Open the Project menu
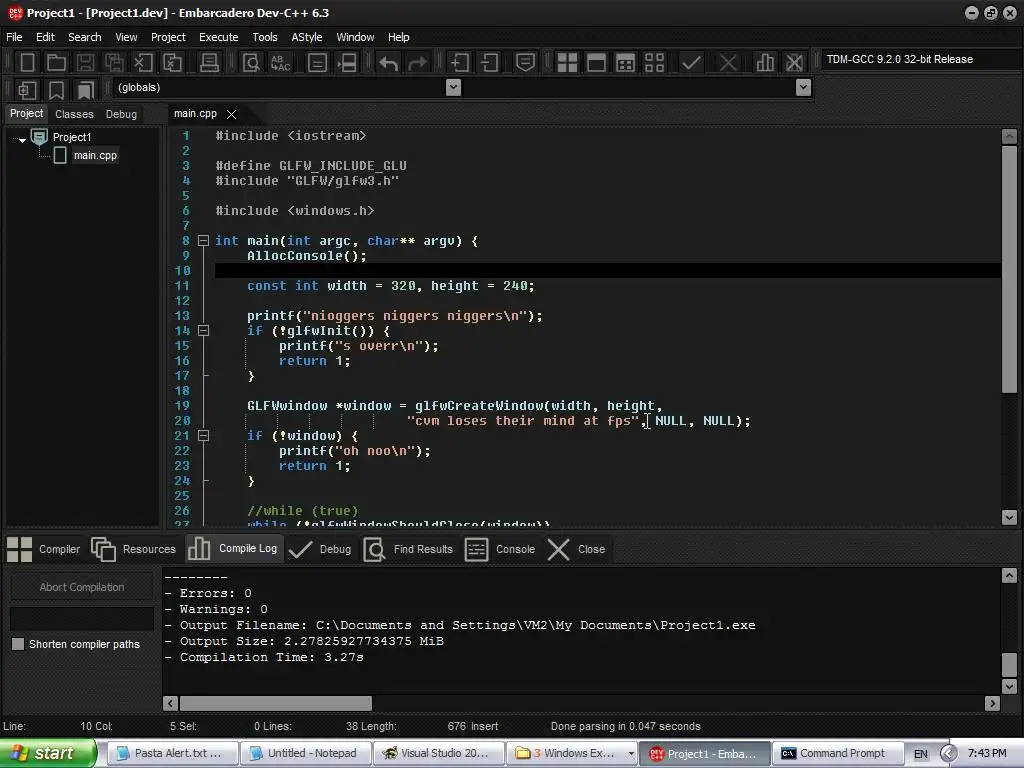The width and height of the screenshot is (1024, 768). click(168, 37)
